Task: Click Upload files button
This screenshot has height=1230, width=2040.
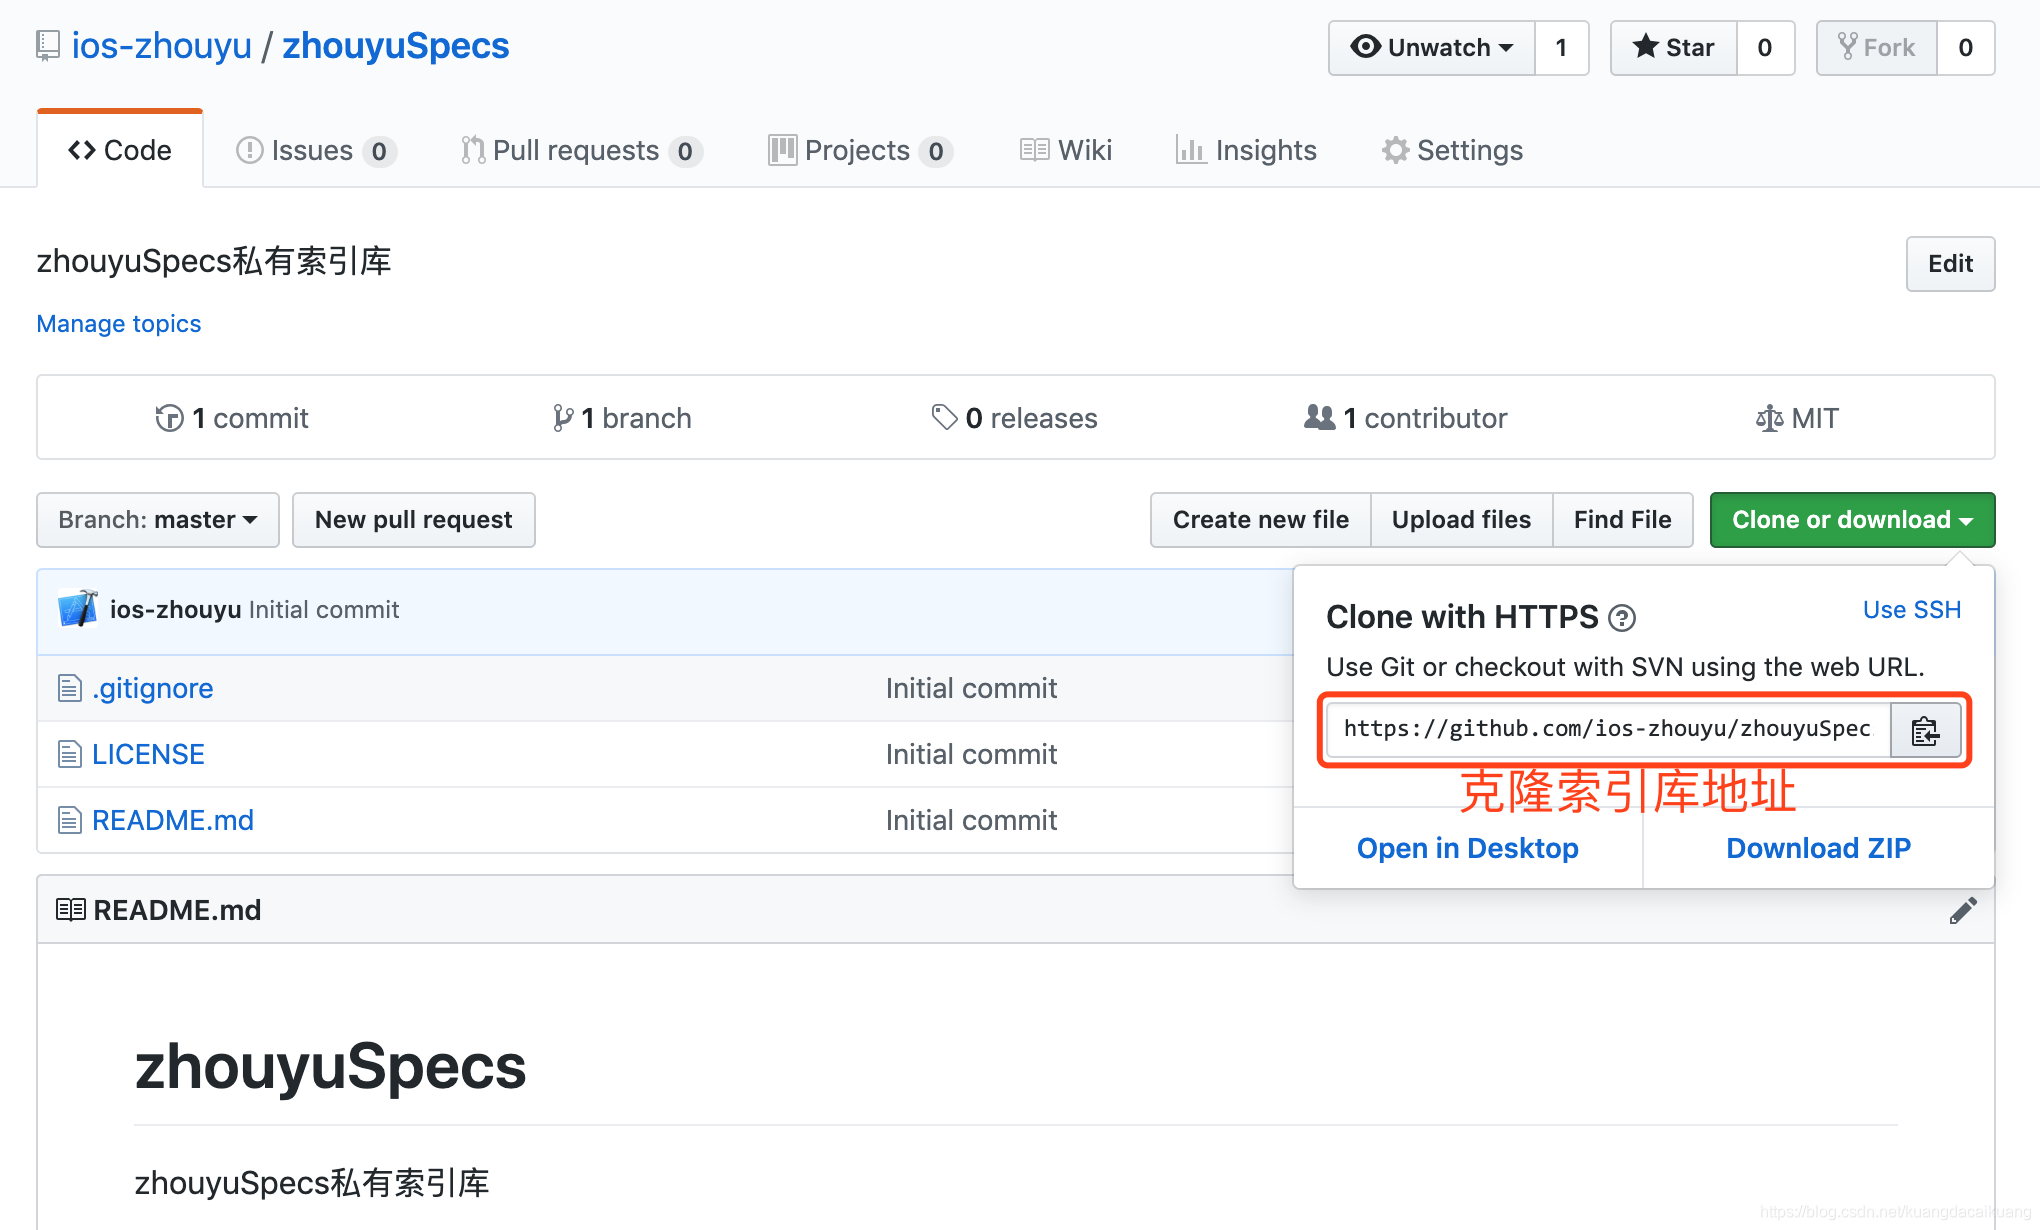Action: click(x=1461, y=520)
